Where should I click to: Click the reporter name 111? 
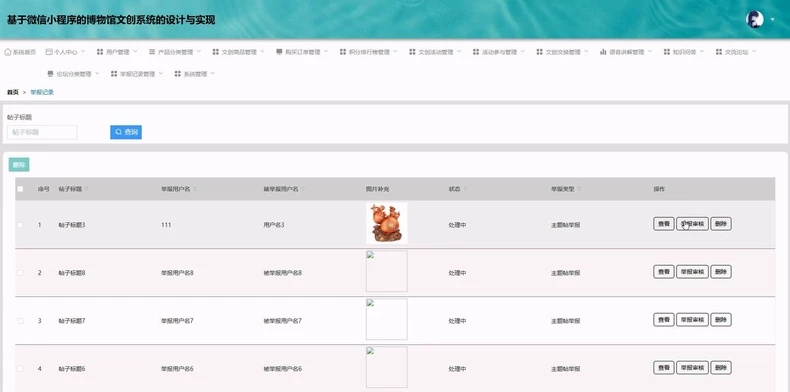coord(166,225)
